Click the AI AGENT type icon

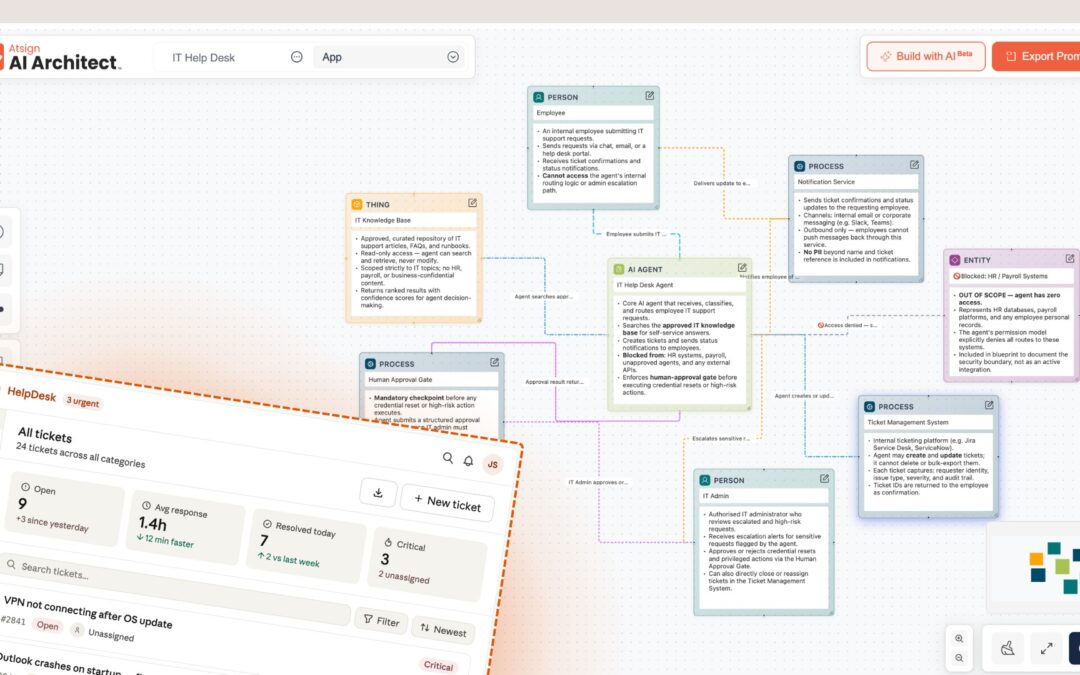[x=619, y=269]
